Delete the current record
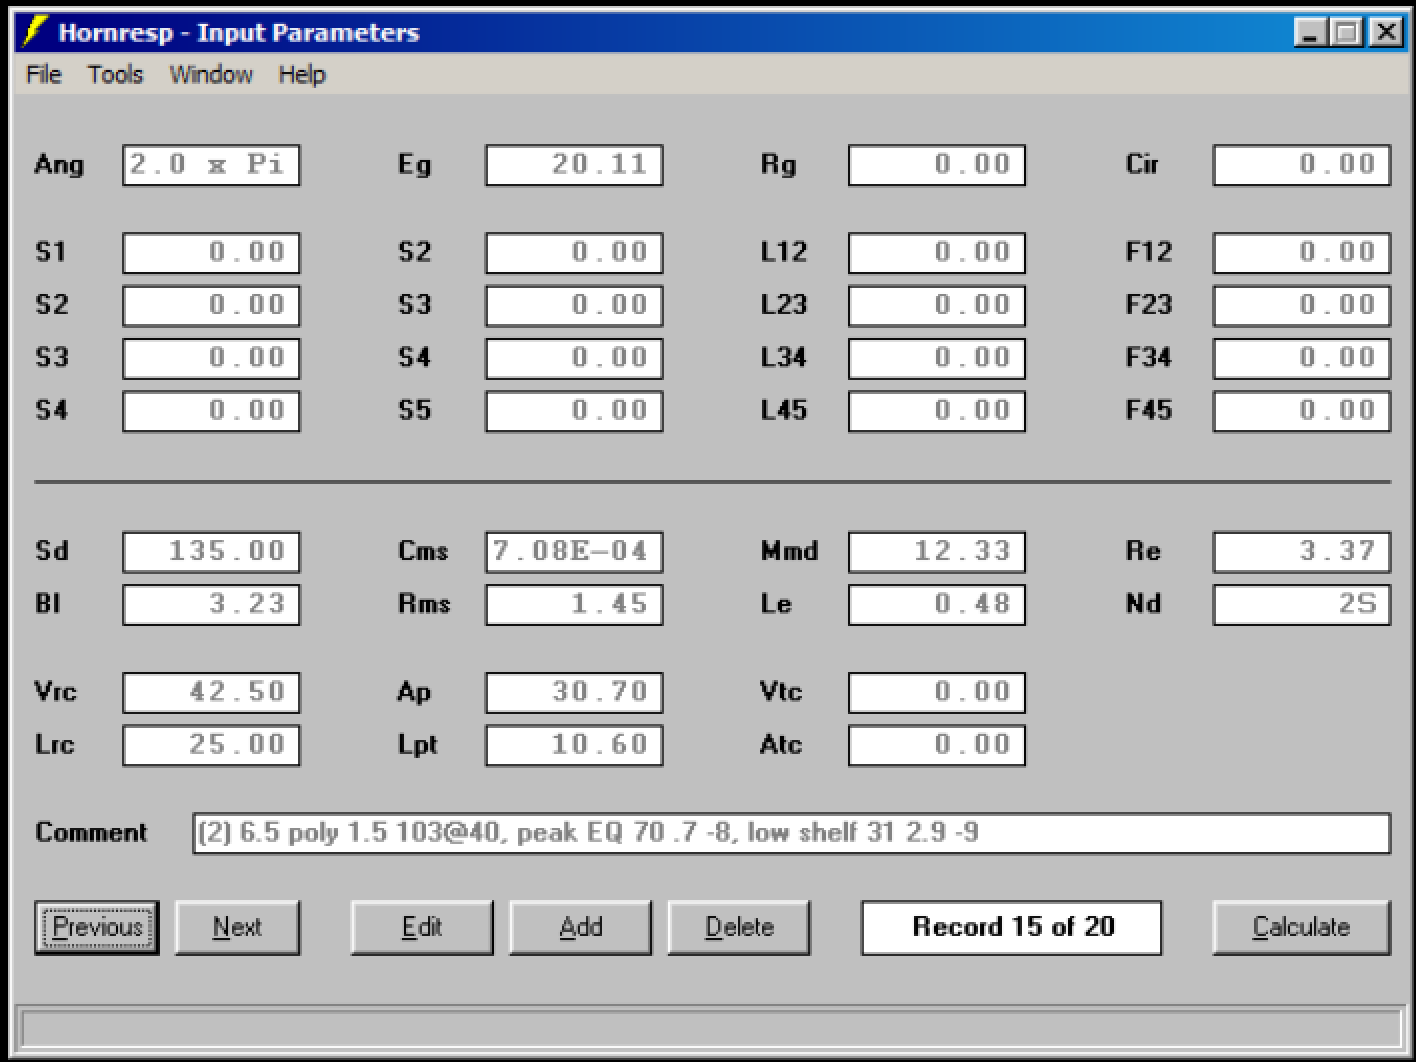 pos(739,927)
